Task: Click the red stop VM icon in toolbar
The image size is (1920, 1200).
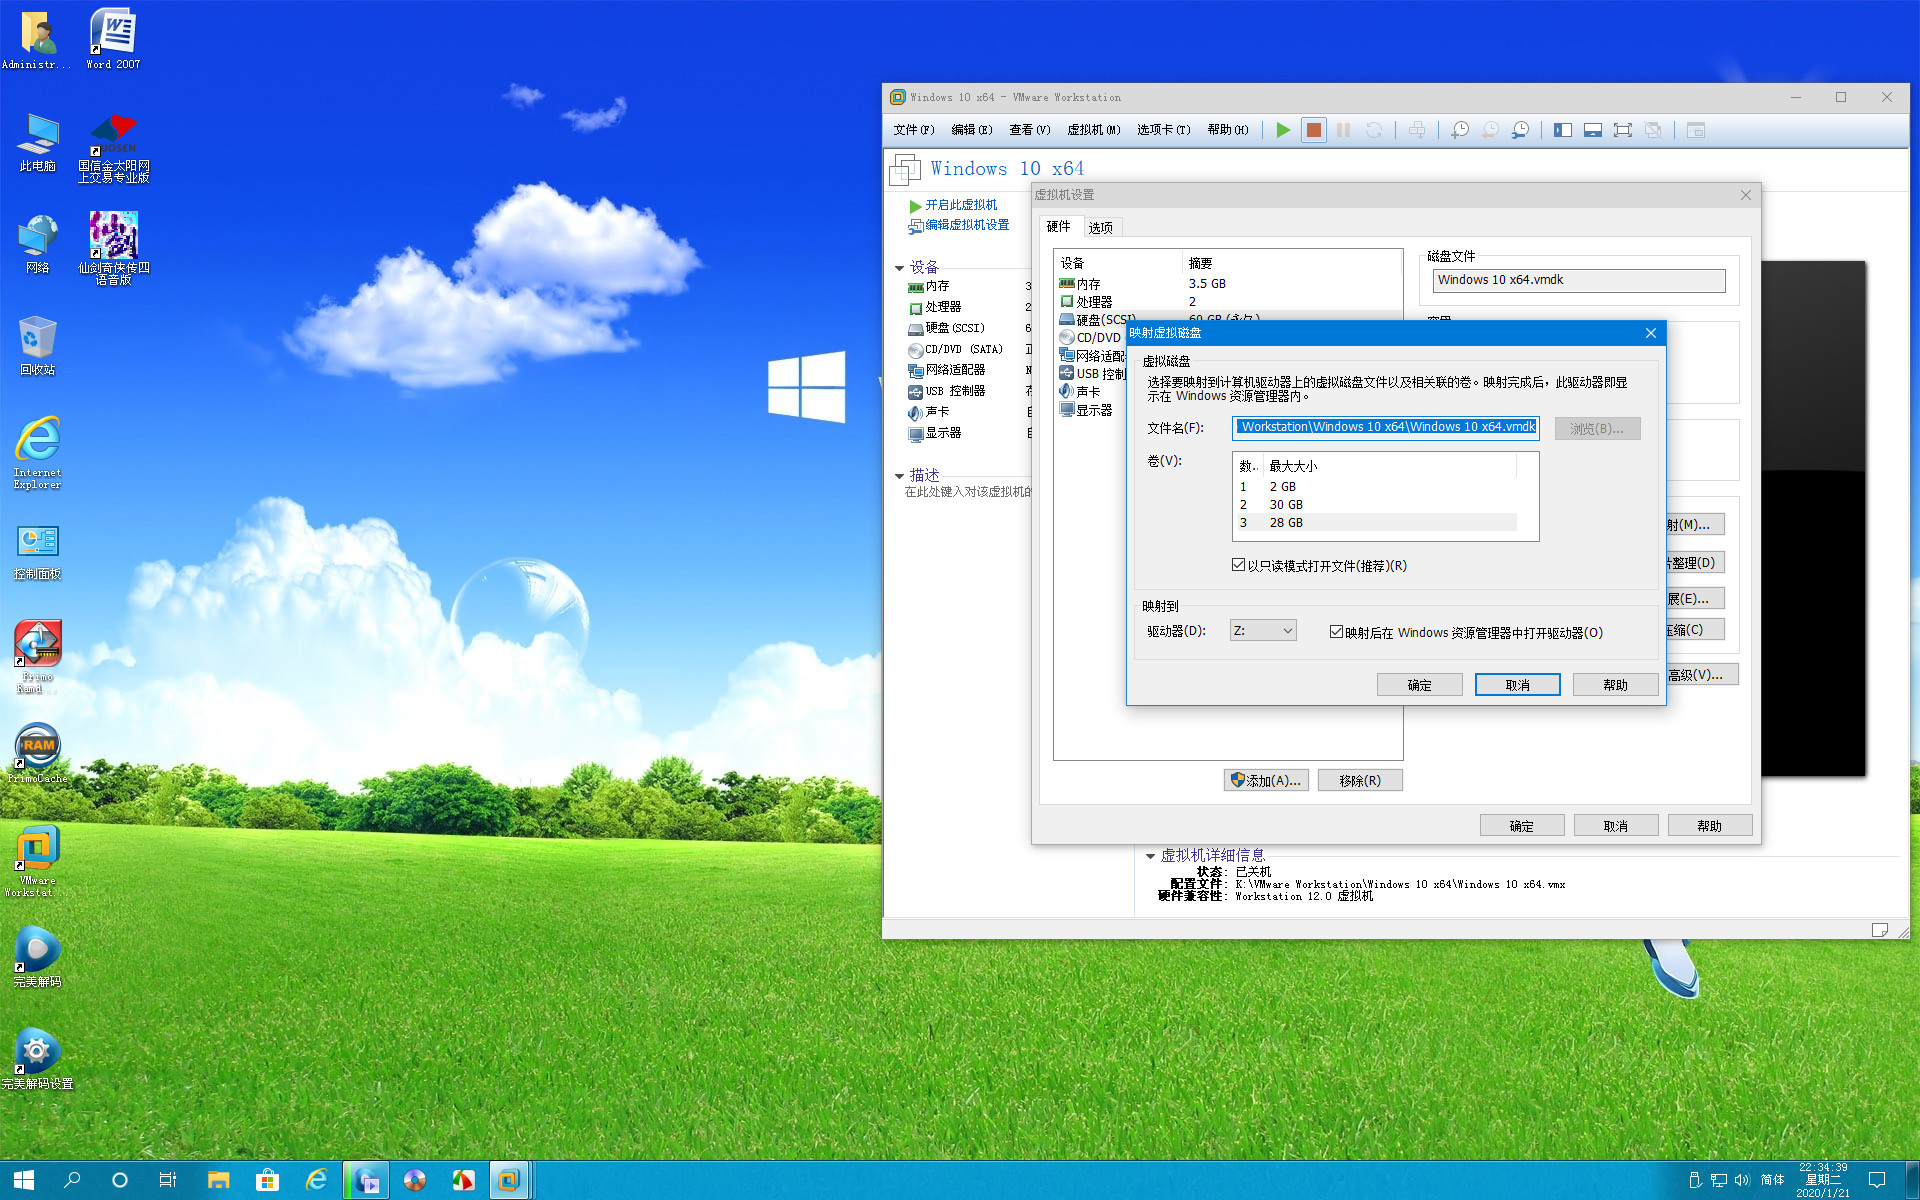Action: click(x=1314, y=130)
